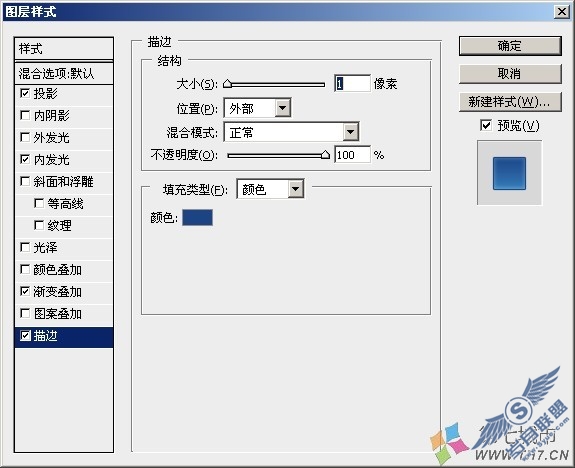Click the opacity percent input field
This screenshot has width=575, height=468.
[x=352, y=155]
